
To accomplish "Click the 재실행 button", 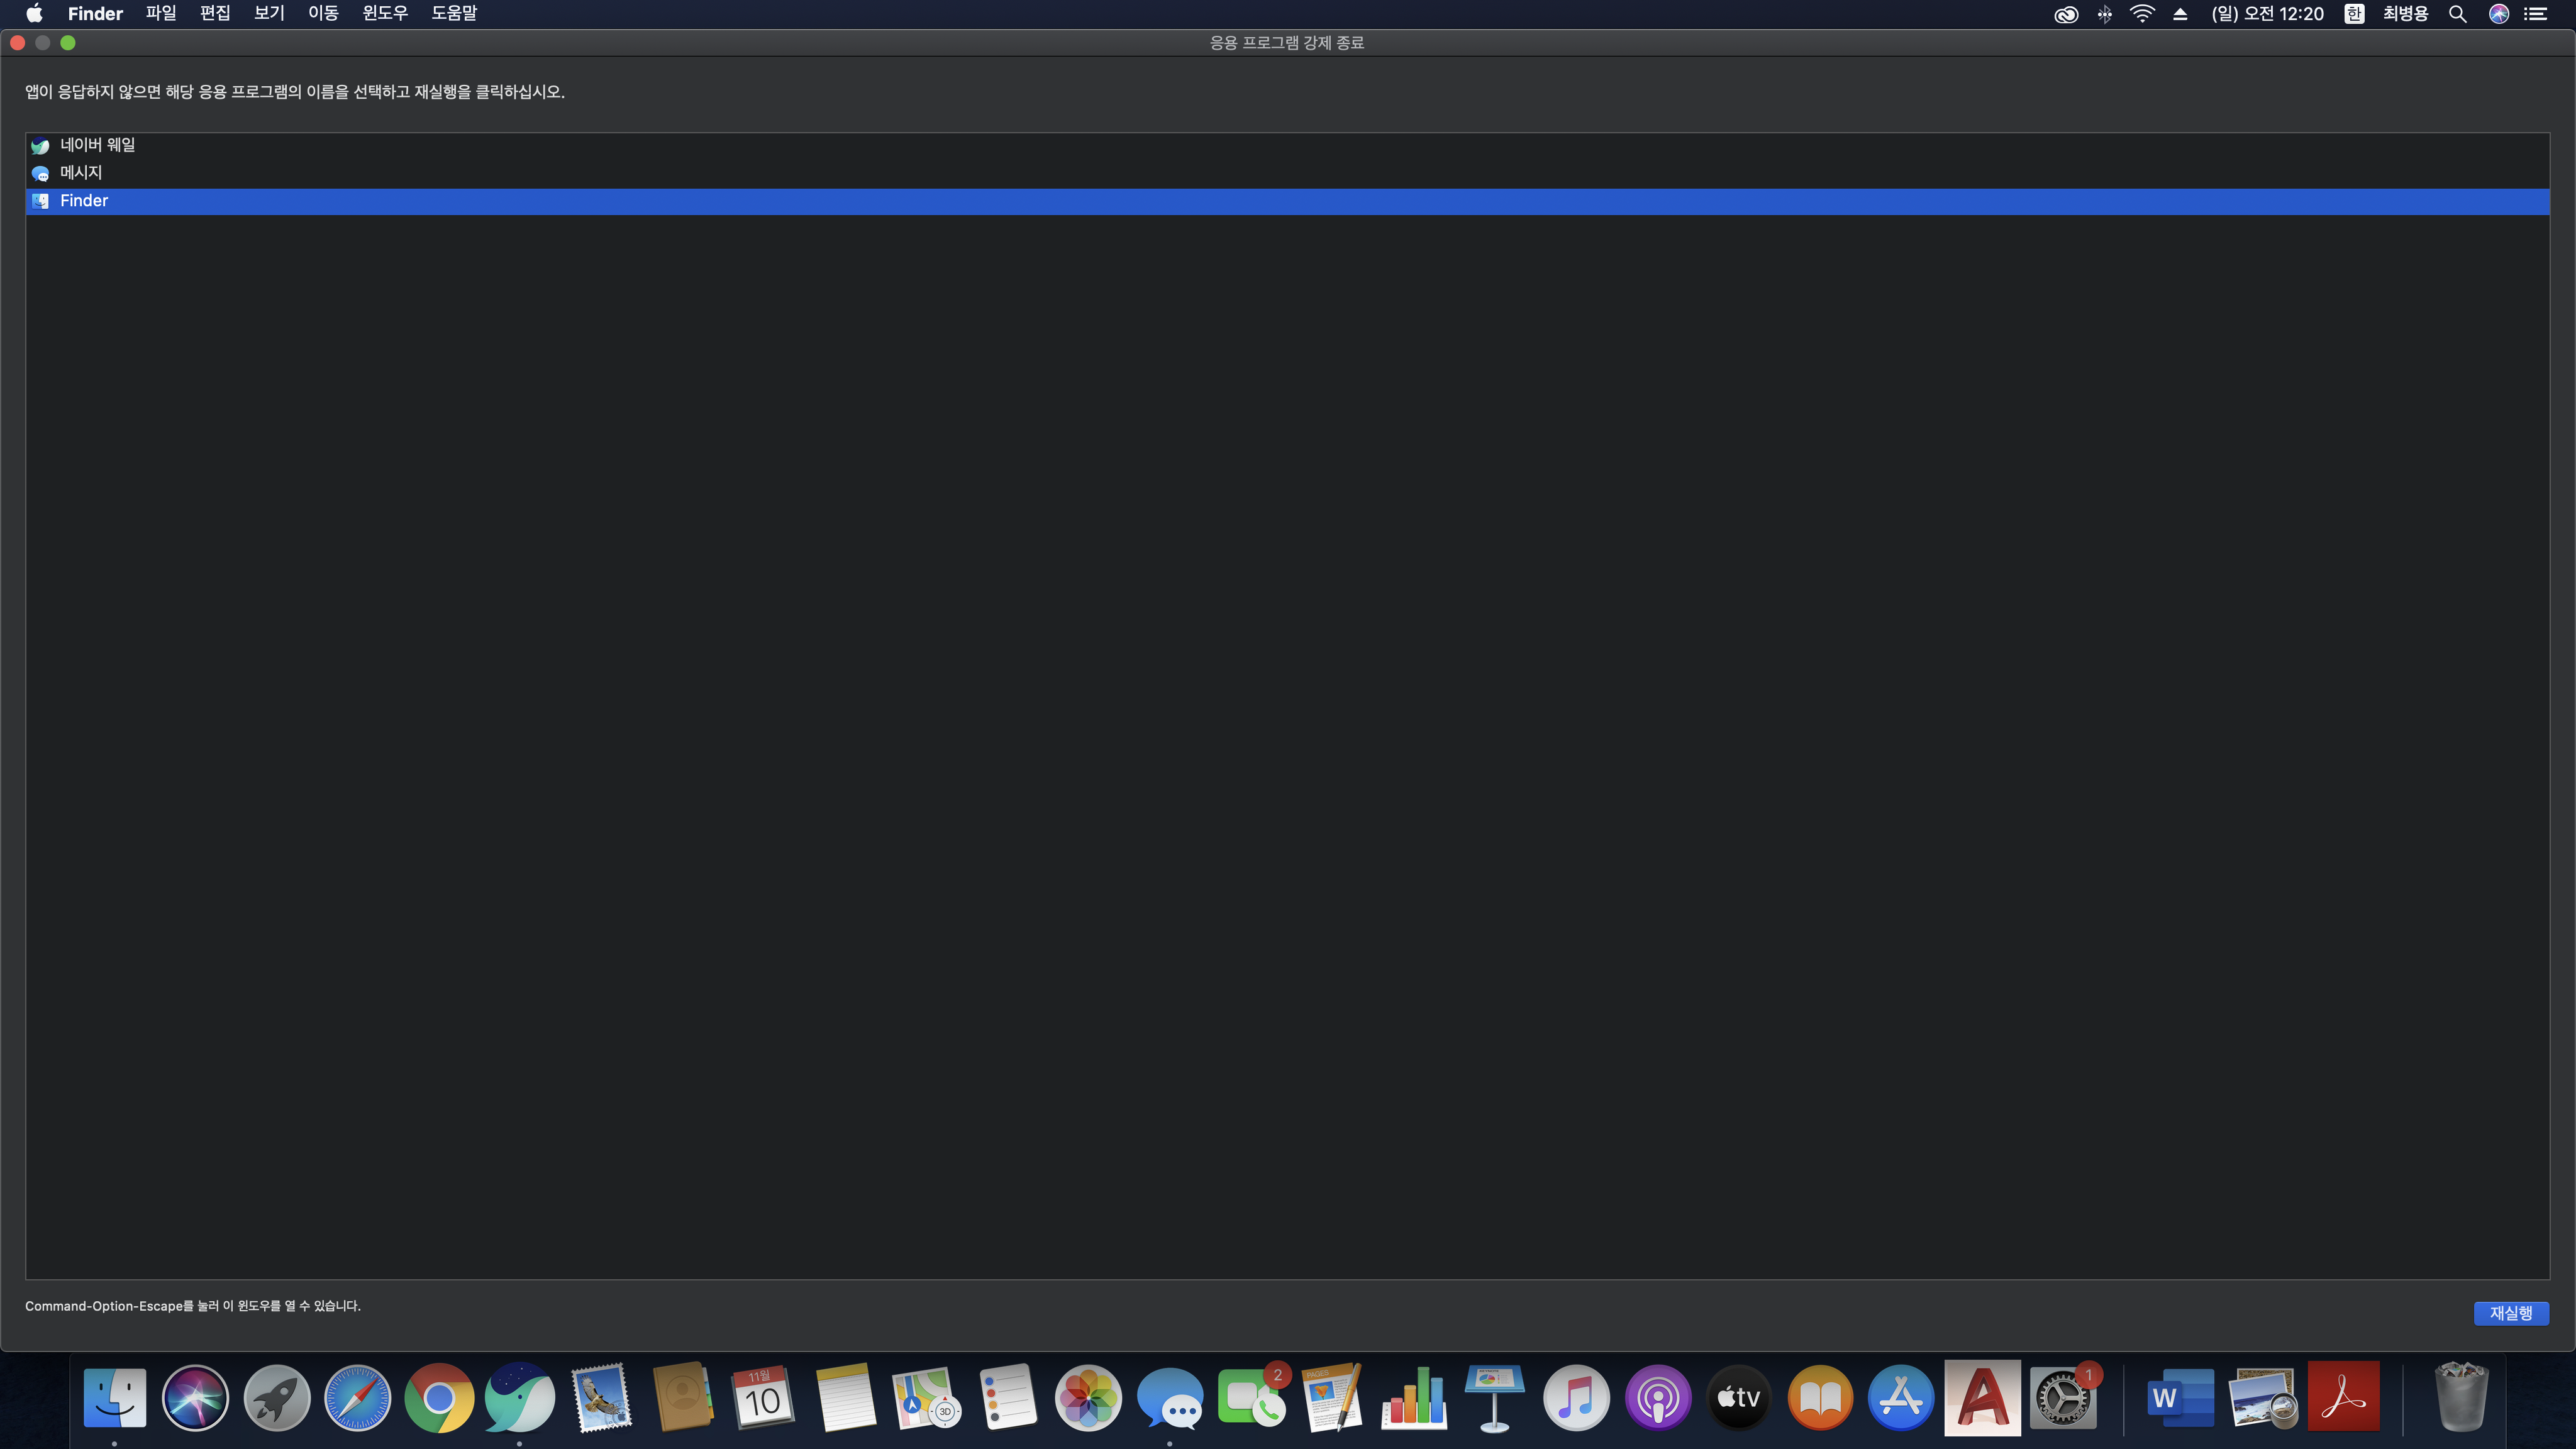I will coord(2510,1313).
